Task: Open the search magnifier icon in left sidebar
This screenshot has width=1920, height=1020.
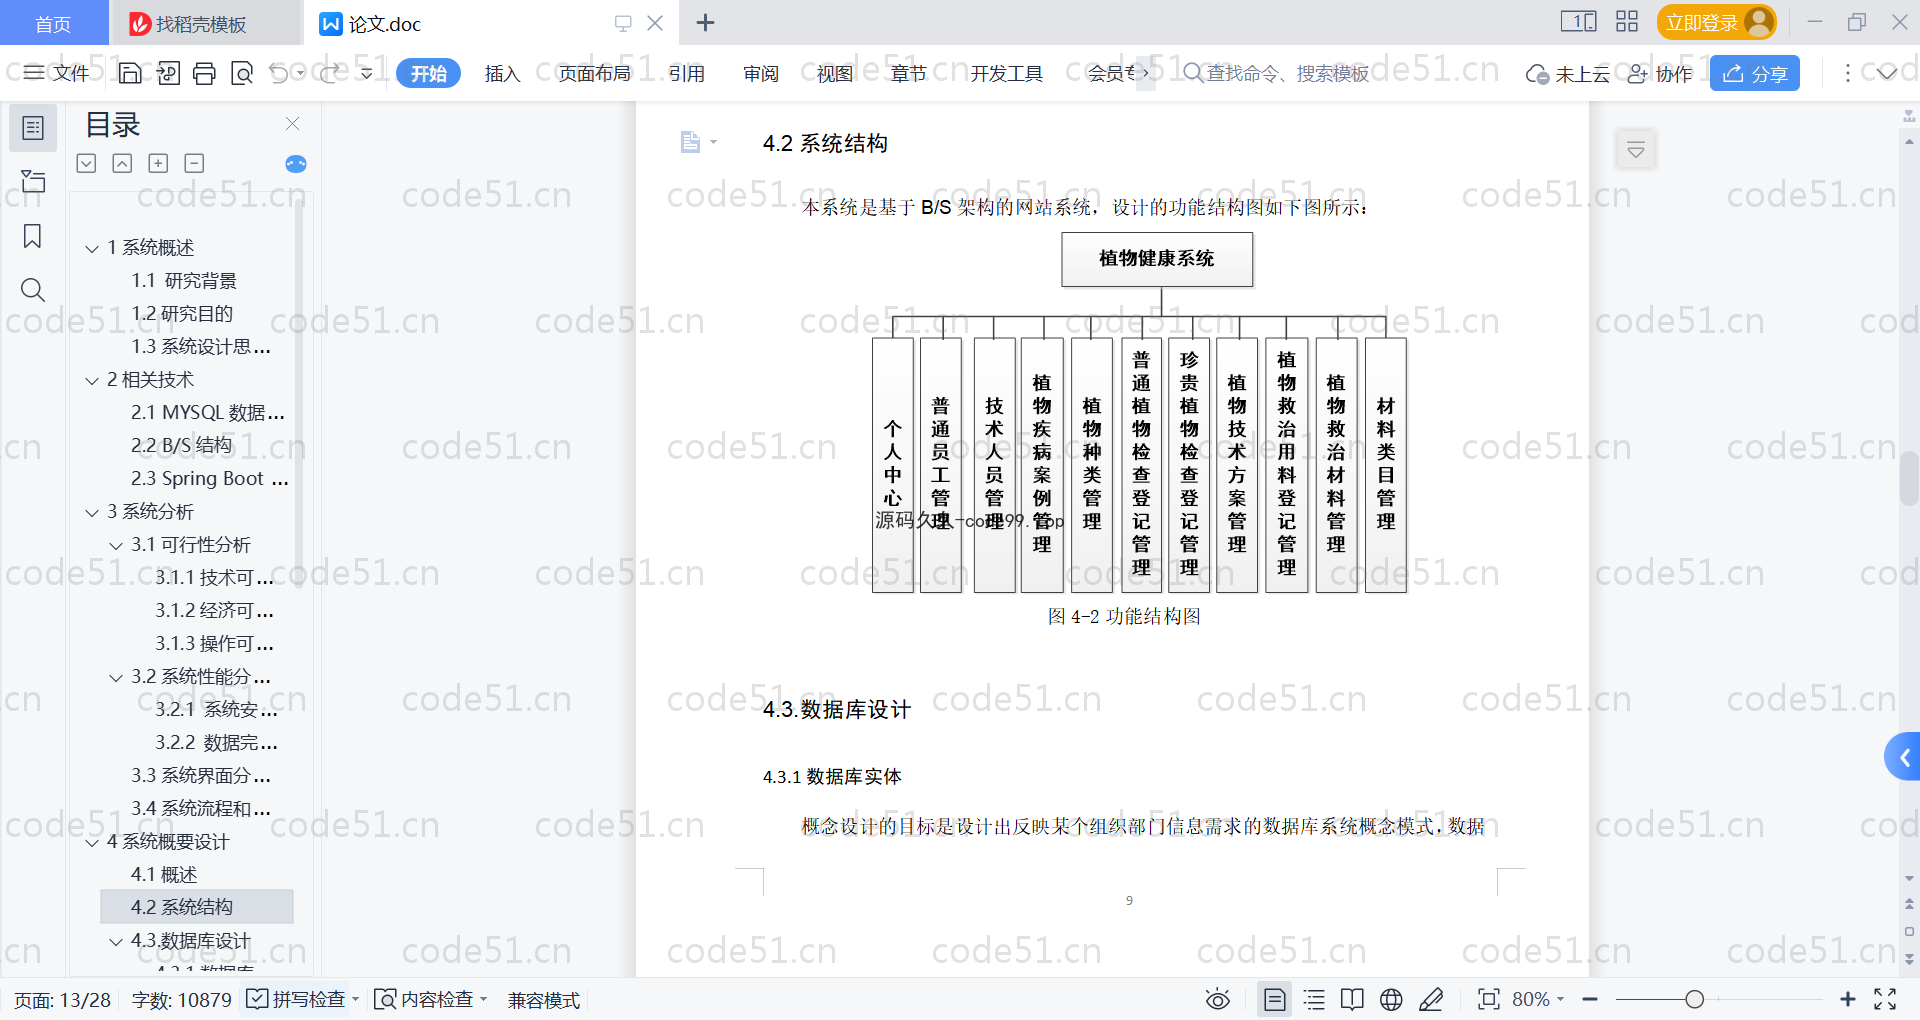Action: pyautogui.click(x=33, y=290)
